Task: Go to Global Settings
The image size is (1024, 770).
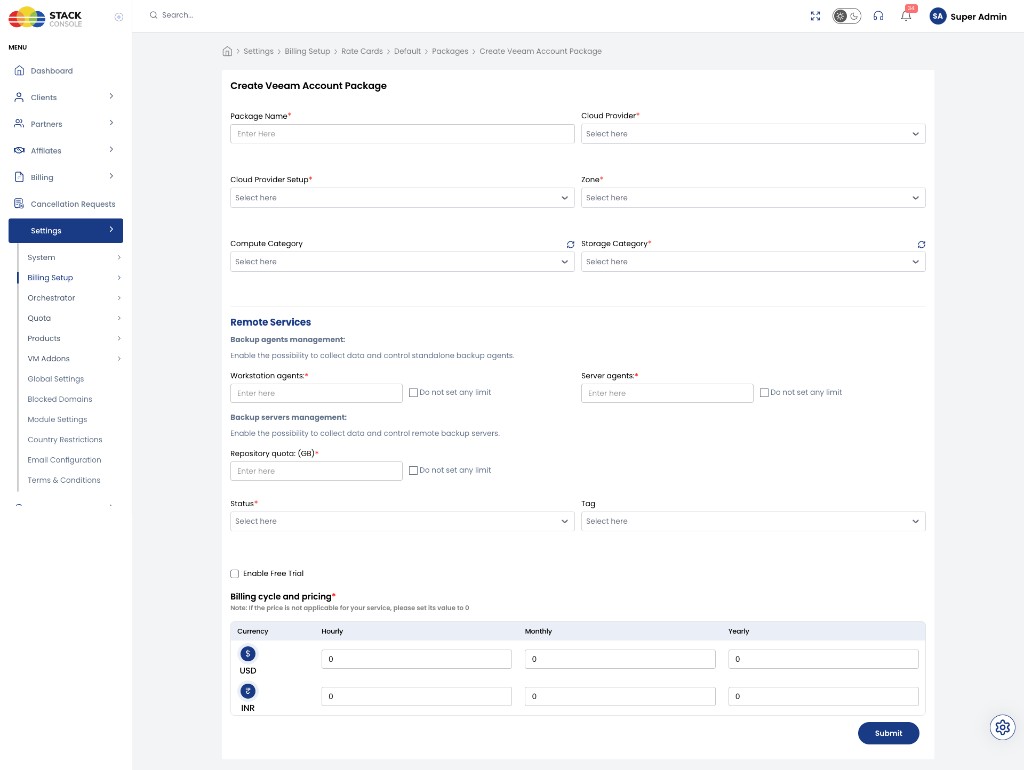Action: (56, 379)
